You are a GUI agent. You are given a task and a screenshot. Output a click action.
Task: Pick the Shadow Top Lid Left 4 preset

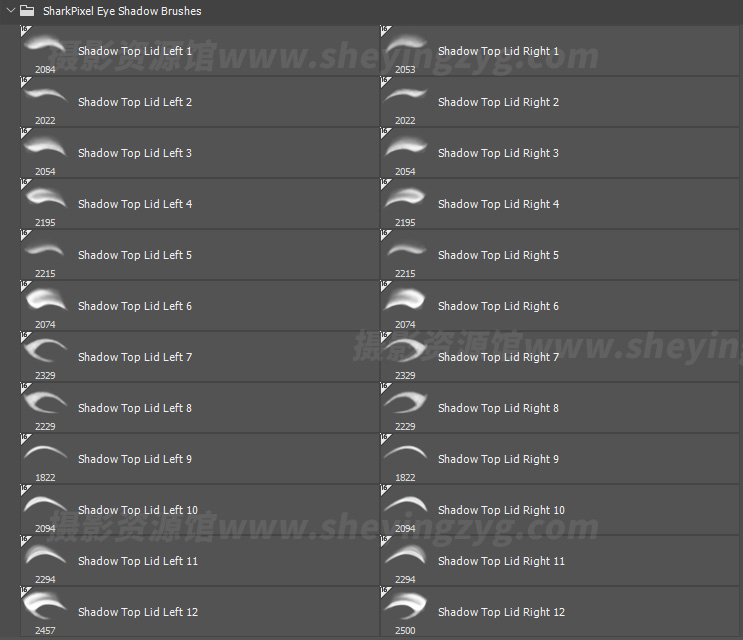[x=135, y=204]
